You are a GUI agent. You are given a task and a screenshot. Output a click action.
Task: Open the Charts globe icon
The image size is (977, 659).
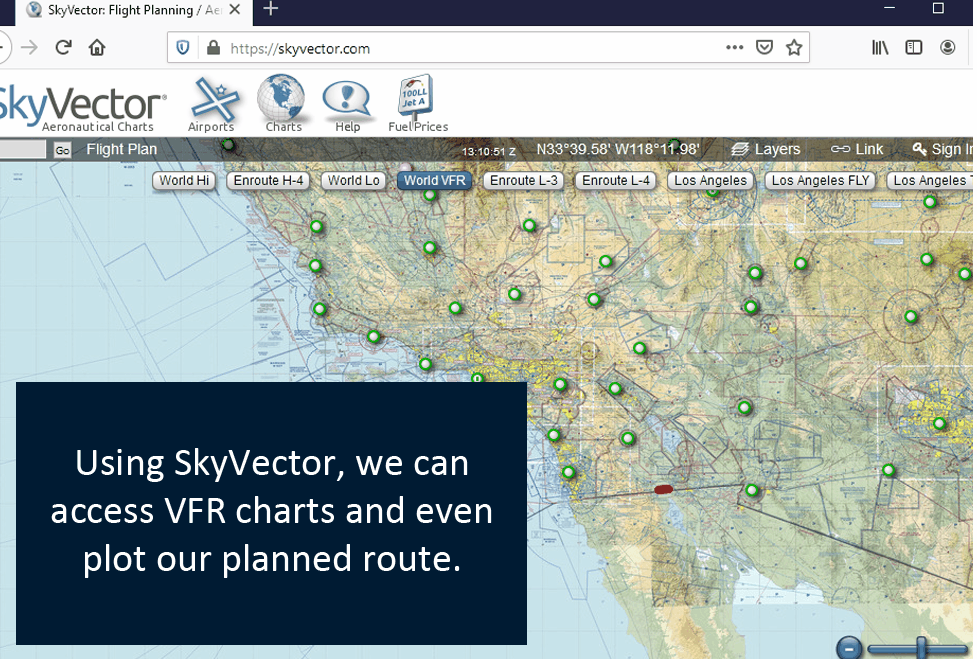(282, 104)
